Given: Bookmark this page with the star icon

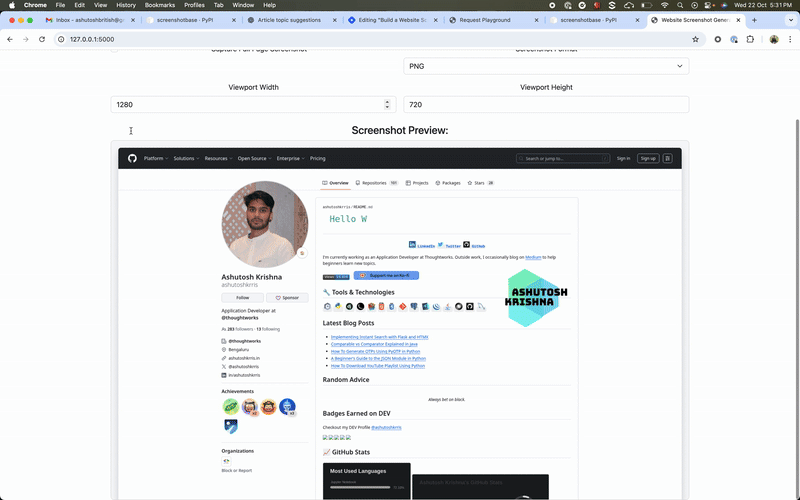Looking at the screenshot, I should point(695,39).
